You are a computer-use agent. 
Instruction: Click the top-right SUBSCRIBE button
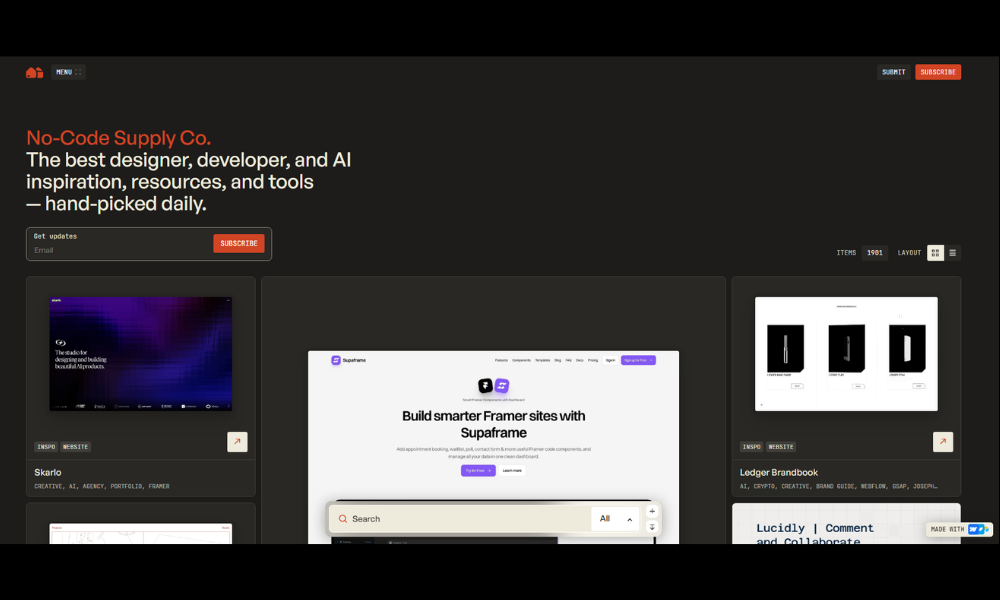coord(938,72)
